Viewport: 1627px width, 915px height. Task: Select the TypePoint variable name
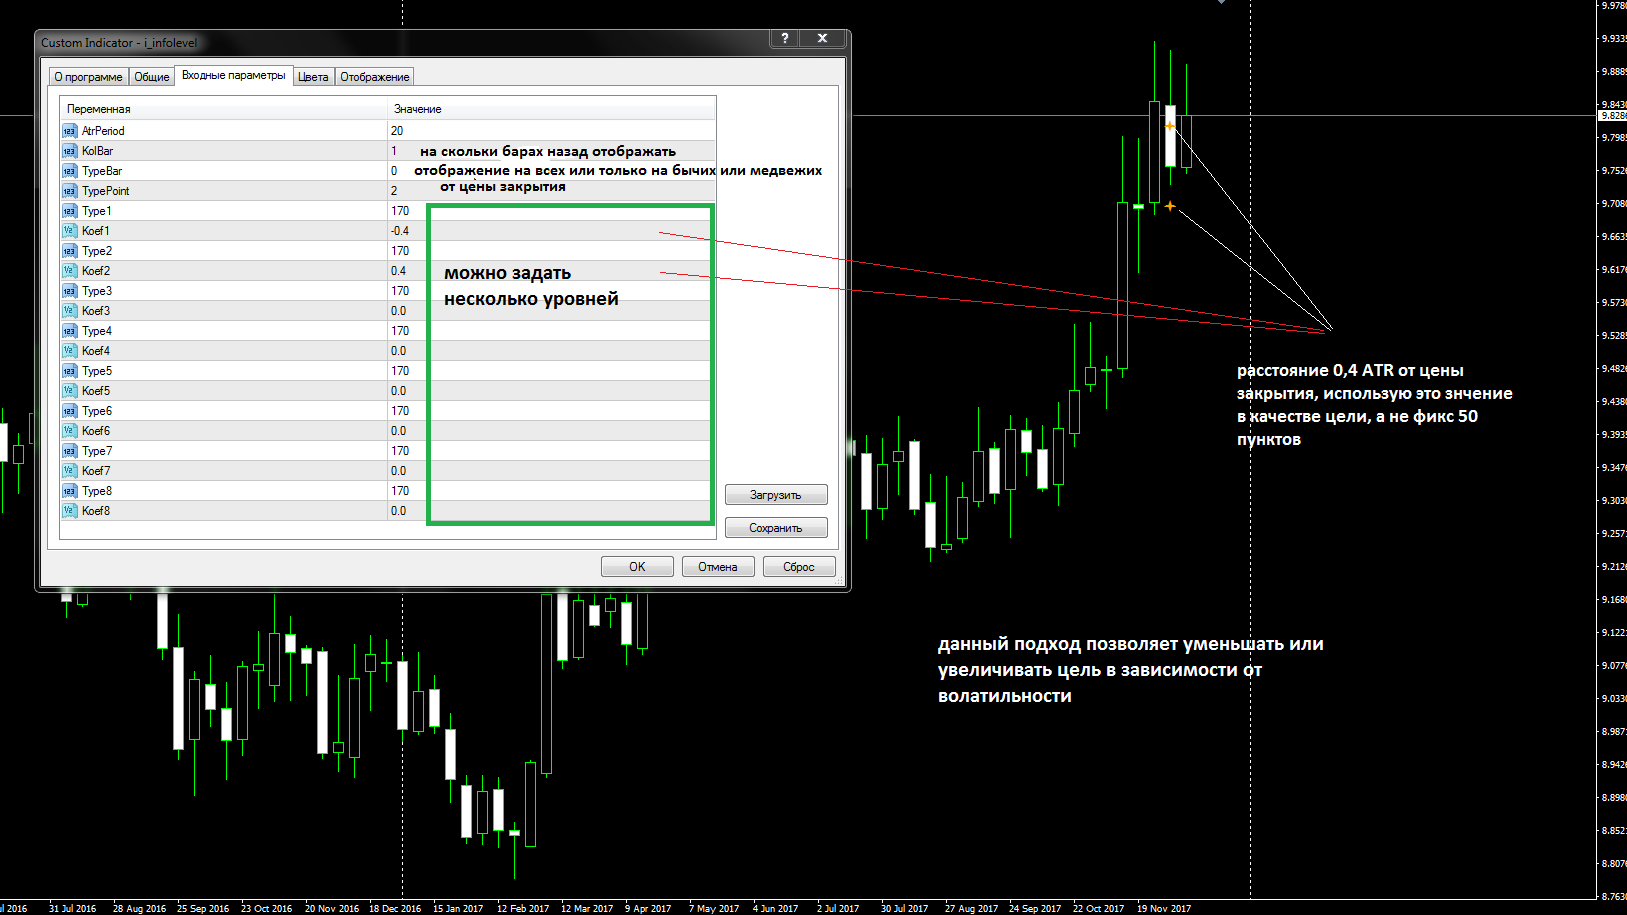point(105,191)
